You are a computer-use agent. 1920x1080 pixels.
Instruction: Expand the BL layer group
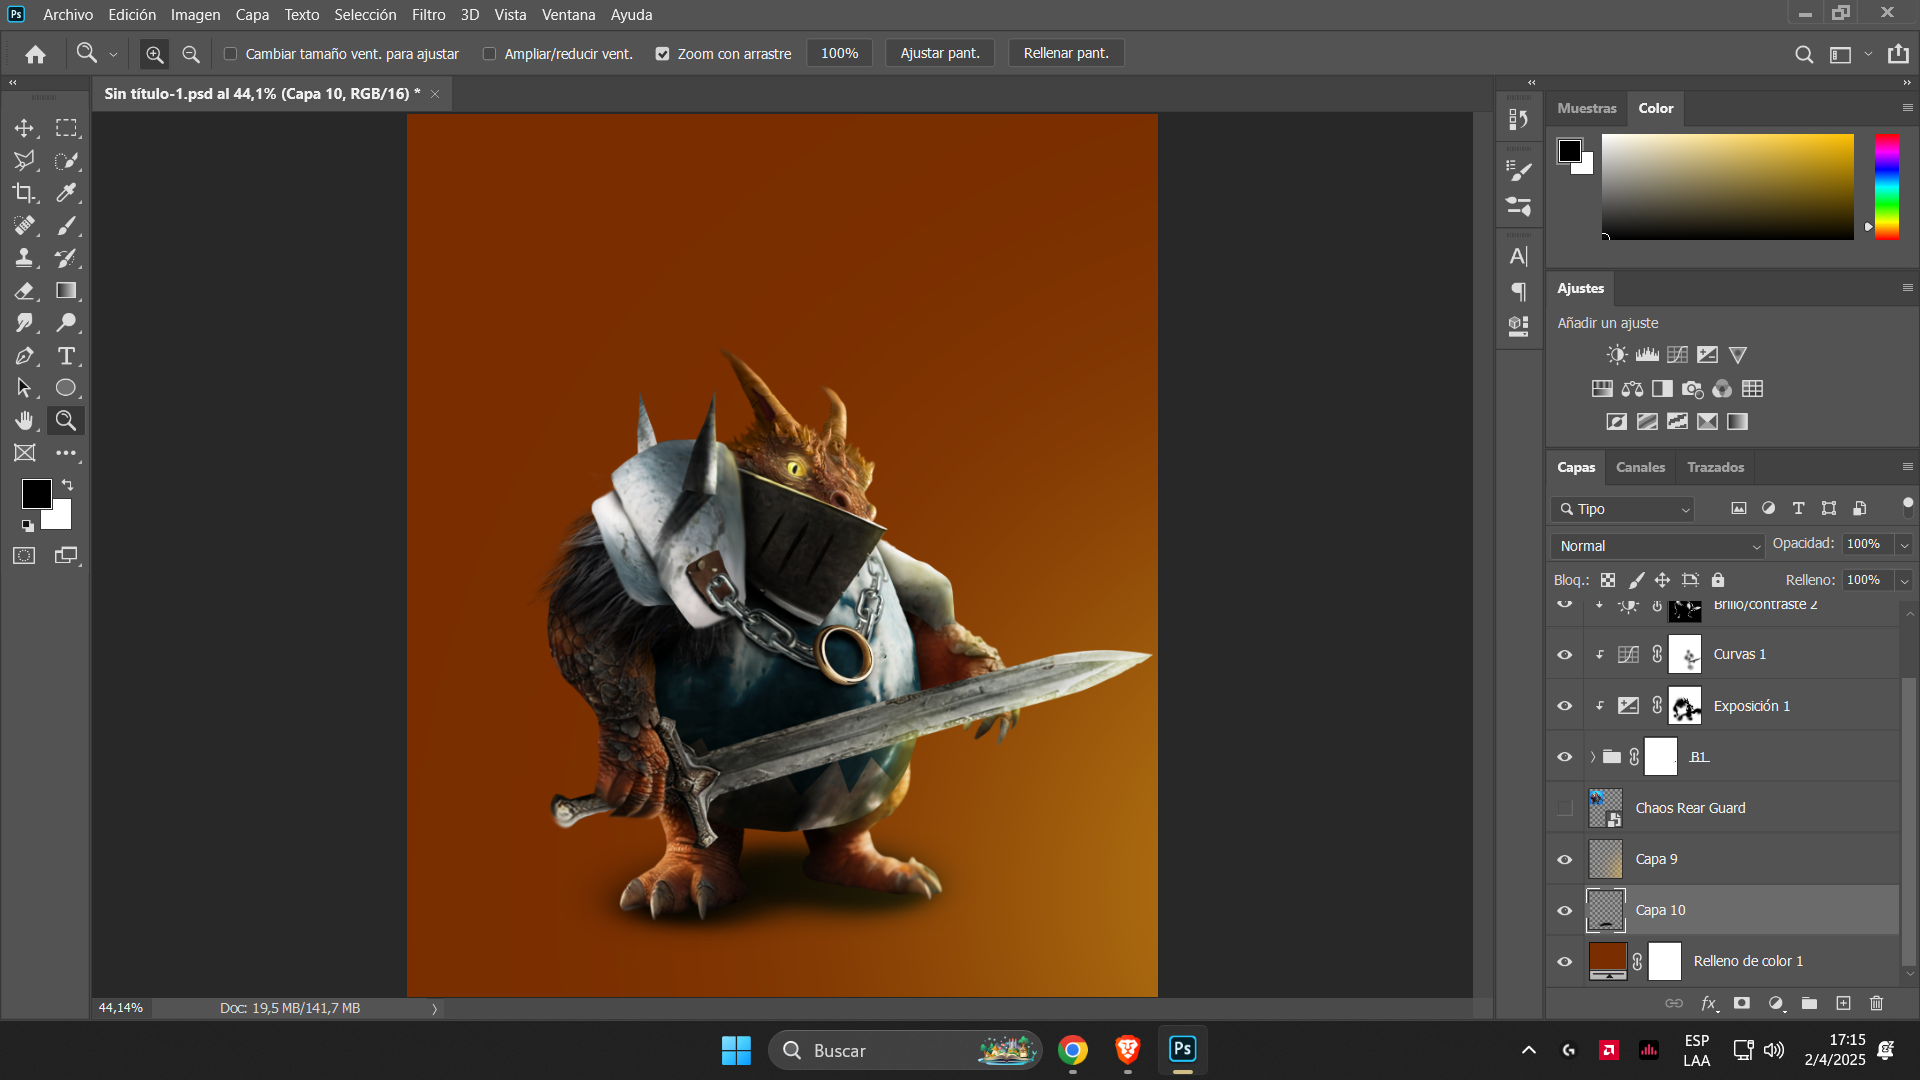coord(1593,757)
